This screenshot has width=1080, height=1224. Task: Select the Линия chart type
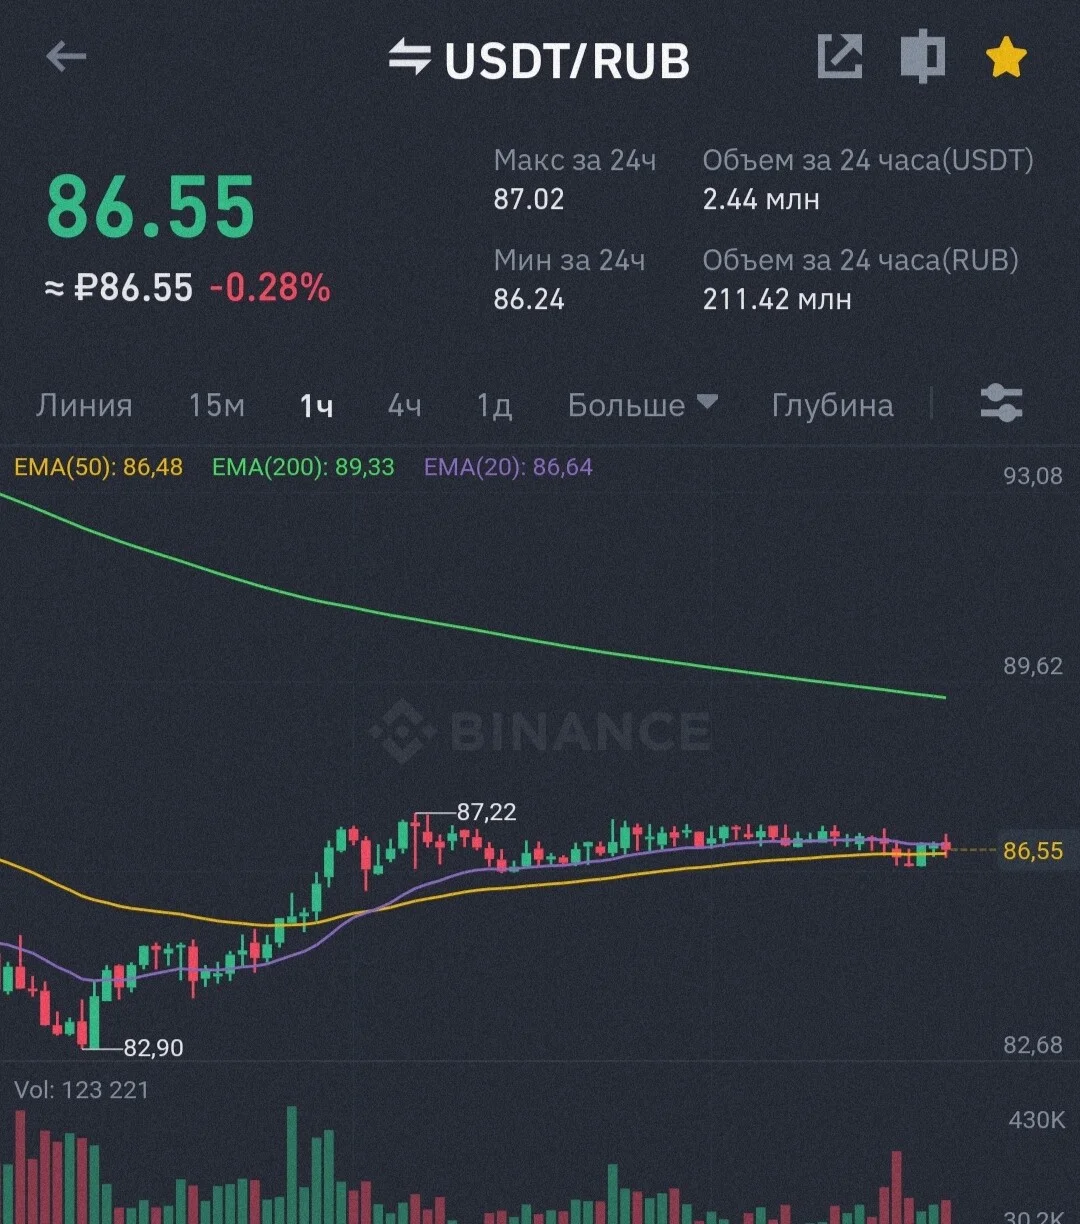click(x=84, y=405)
